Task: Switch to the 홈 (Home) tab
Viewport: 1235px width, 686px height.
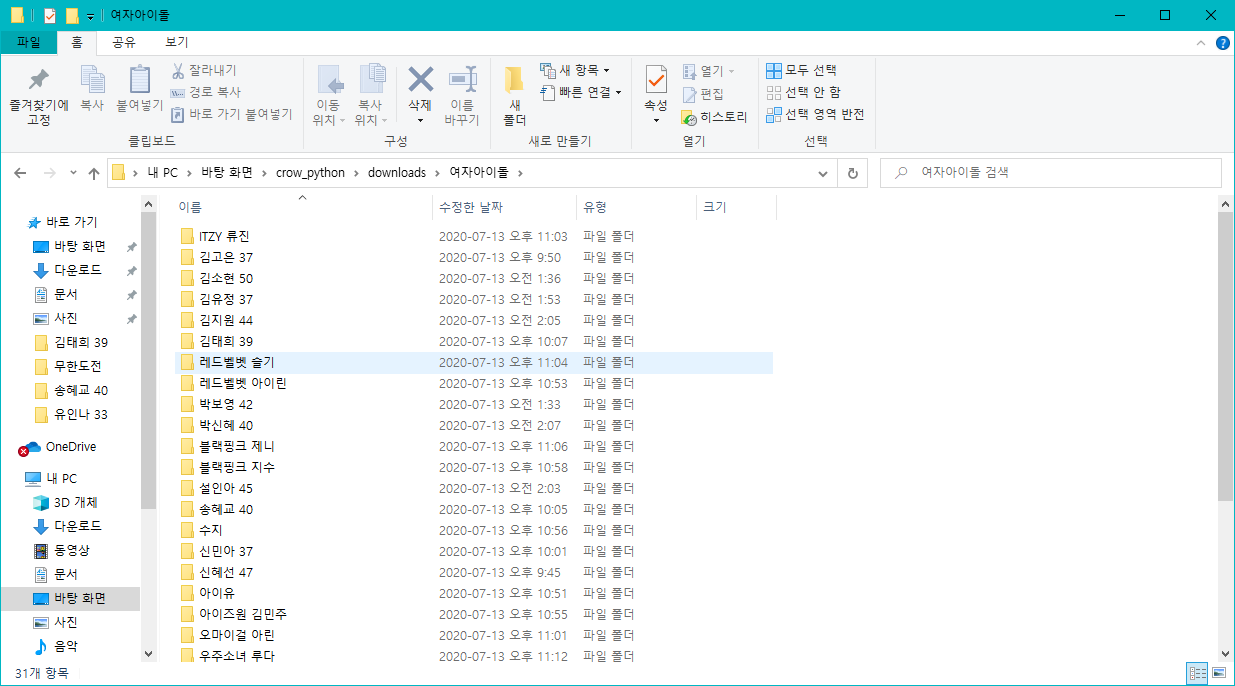Action: (76, 43)
